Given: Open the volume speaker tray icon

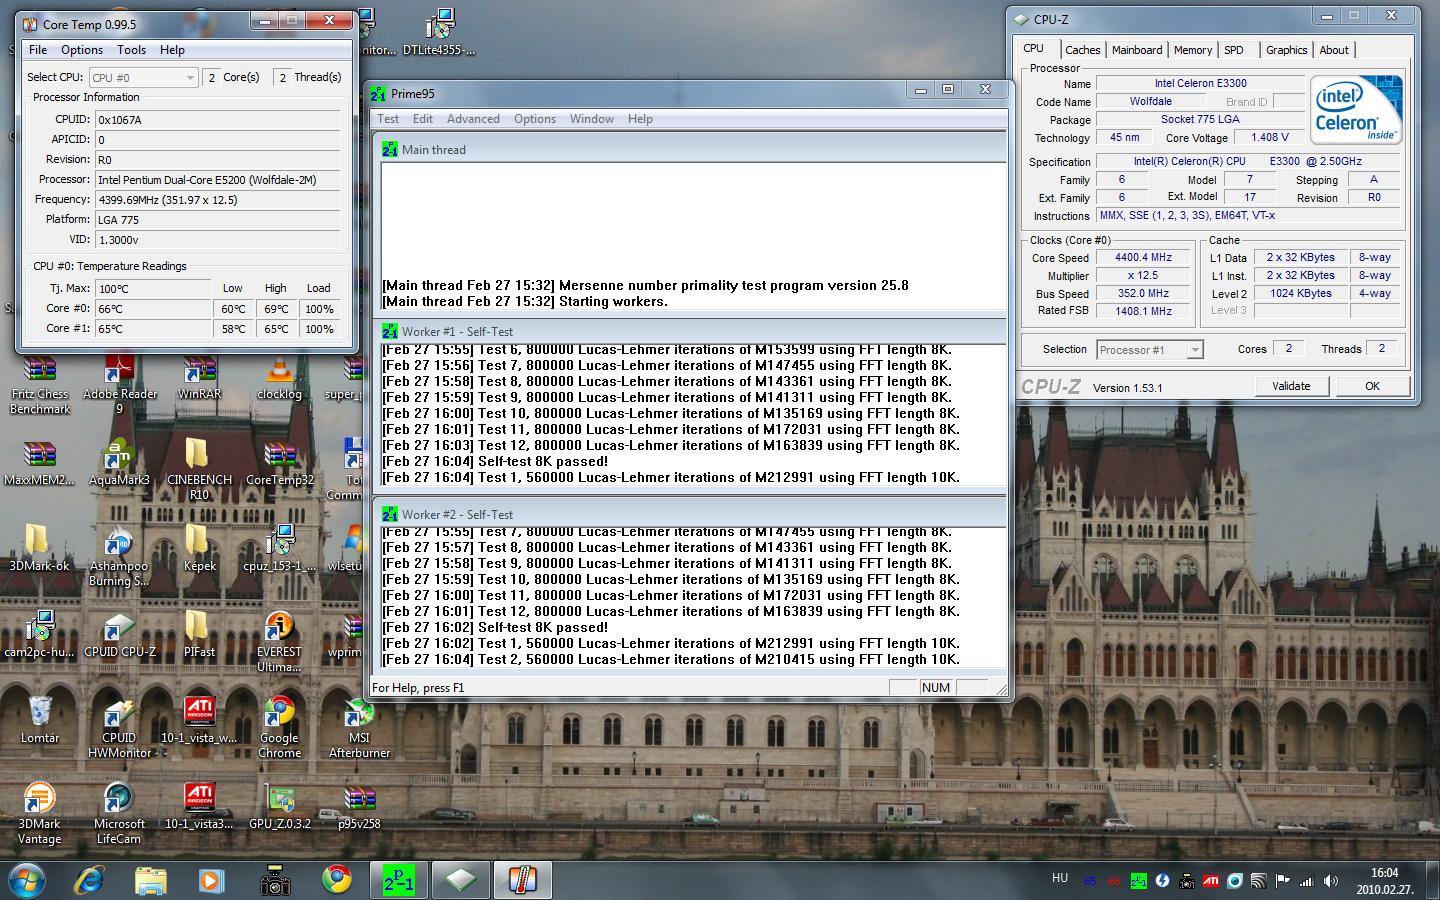Looking at the screenshot, I should pyautogui.click(x=1331, y=881).
